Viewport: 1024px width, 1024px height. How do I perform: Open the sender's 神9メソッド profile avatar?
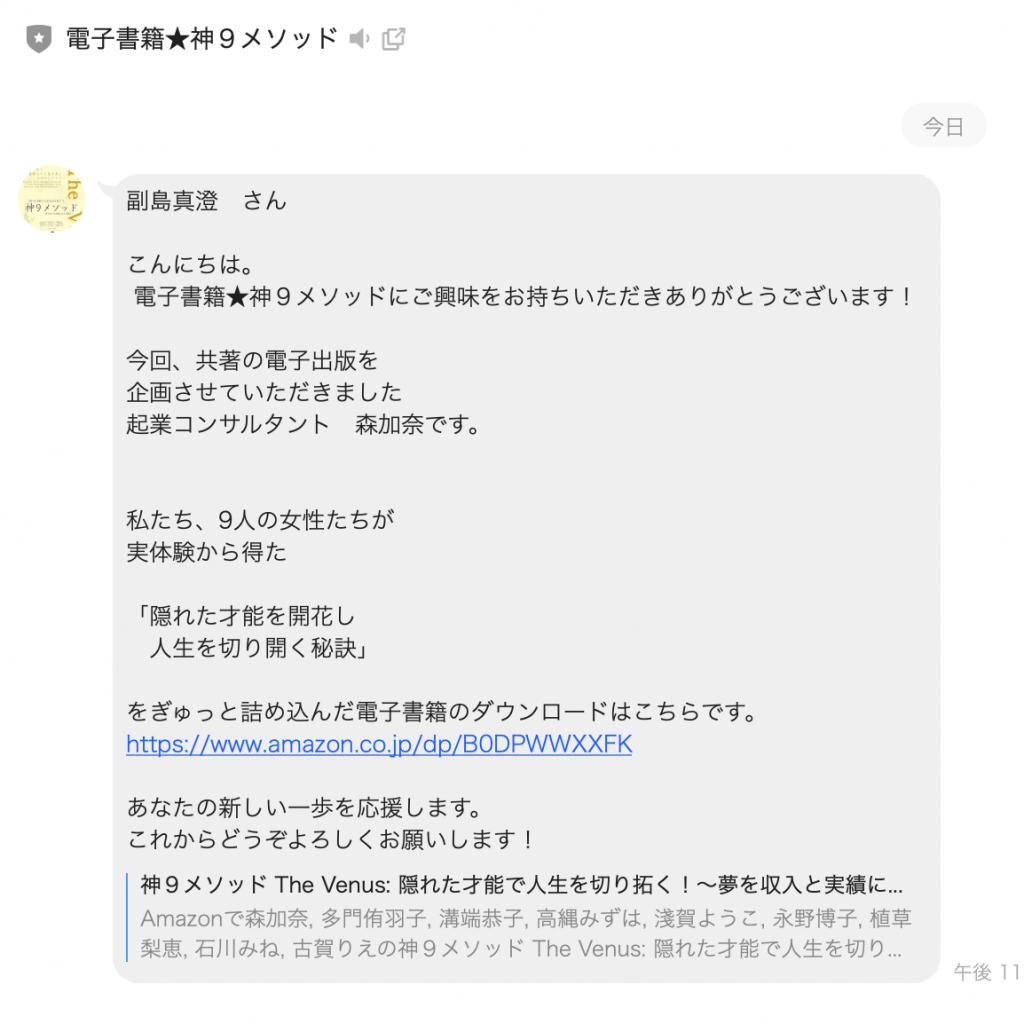click(52, 199)
